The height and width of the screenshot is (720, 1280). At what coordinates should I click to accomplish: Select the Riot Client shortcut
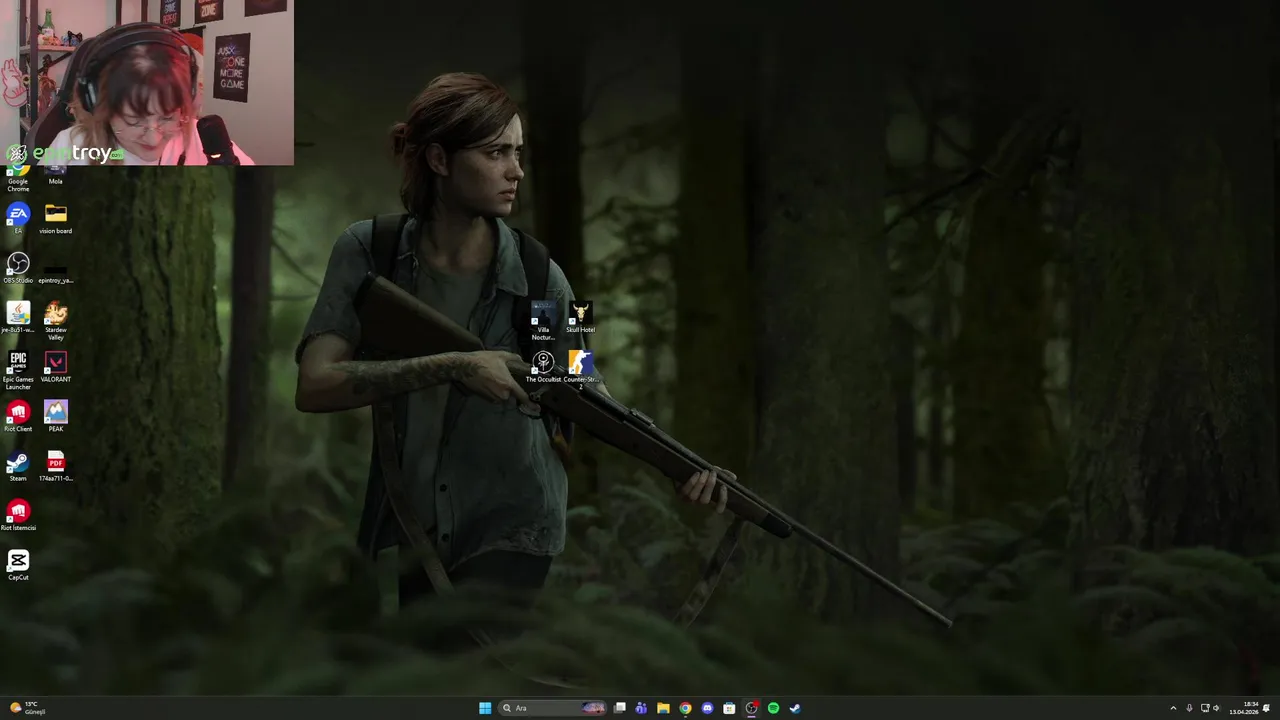(x=18, y=416)
